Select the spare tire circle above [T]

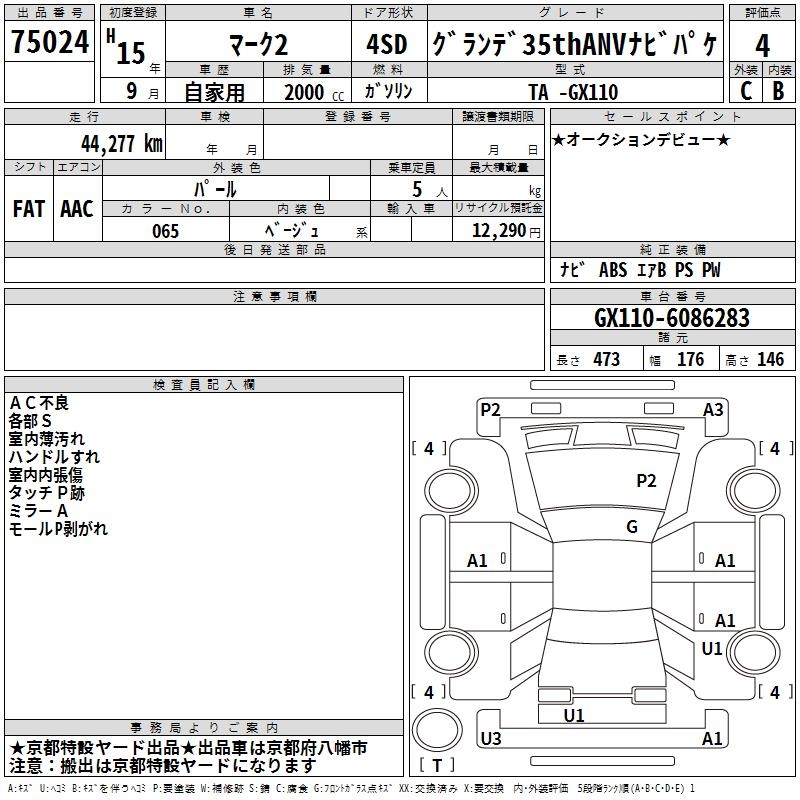pos(437,731)
